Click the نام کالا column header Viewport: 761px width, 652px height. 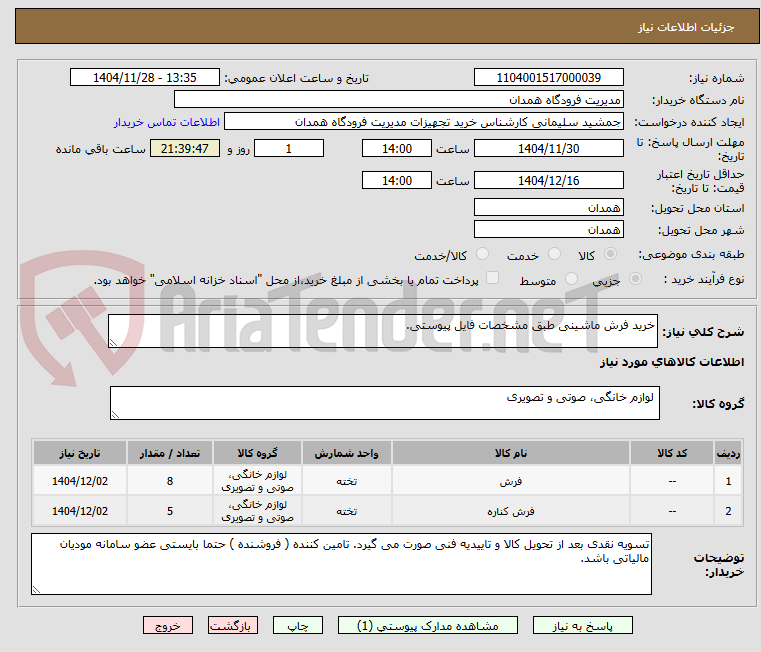(511, 453)
